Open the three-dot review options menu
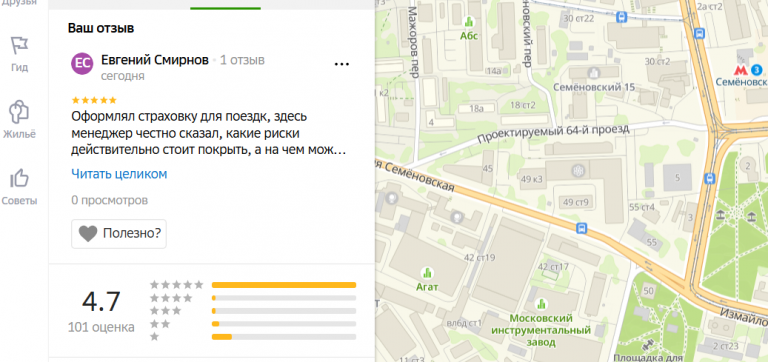The height and width of the screenshot is (362, 768). (341, 64)
